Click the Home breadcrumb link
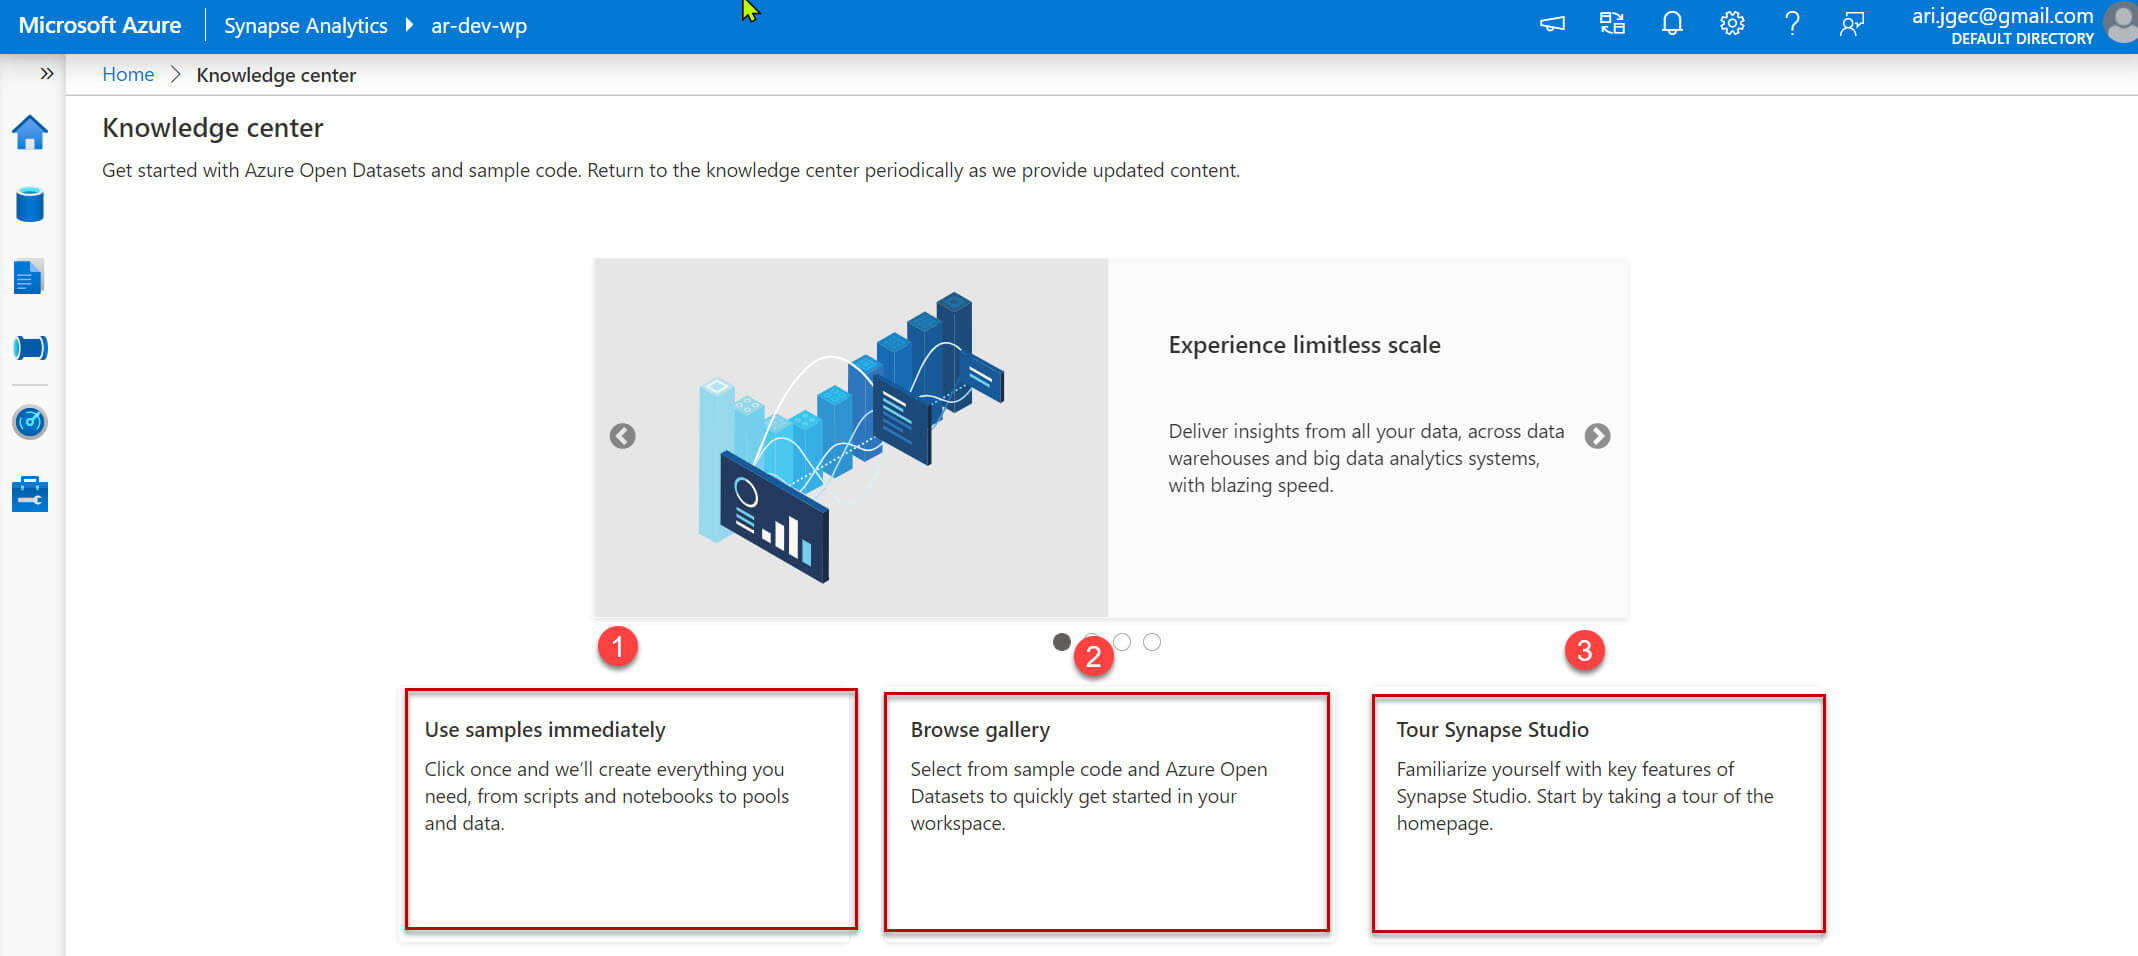Viewport: 2138px width, 956px height. point(128,75)
